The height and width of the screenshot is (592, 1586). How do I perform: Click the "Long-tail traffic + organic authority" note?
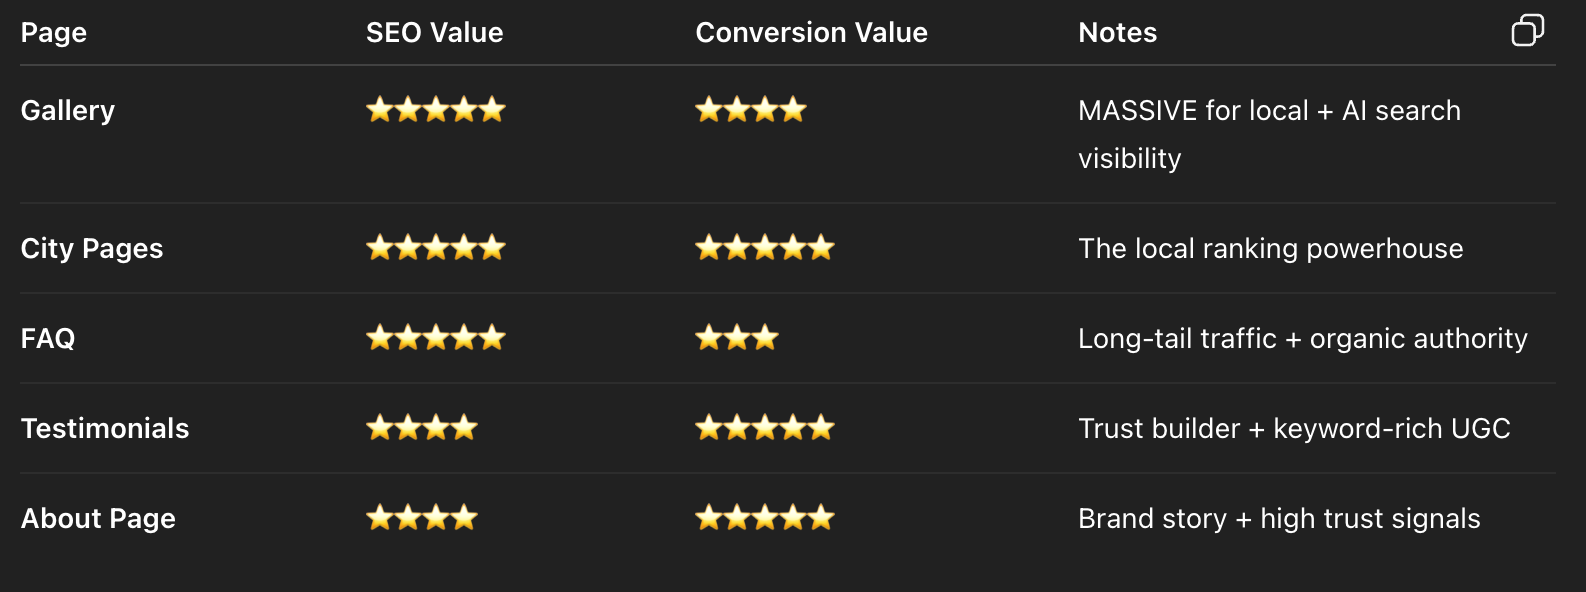click(1302, 338)
